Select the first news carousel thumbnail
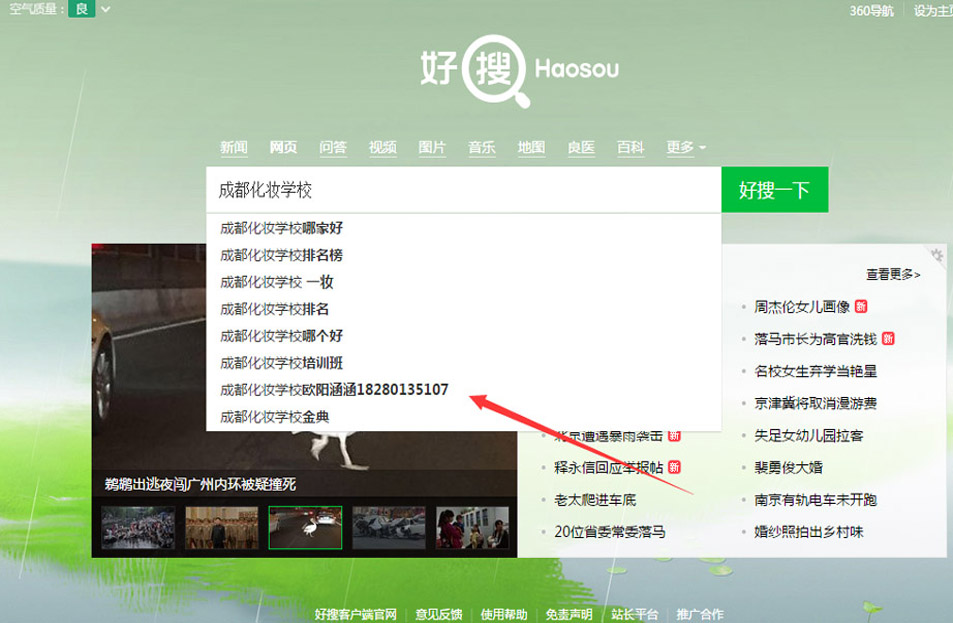 tap(137, 527)
